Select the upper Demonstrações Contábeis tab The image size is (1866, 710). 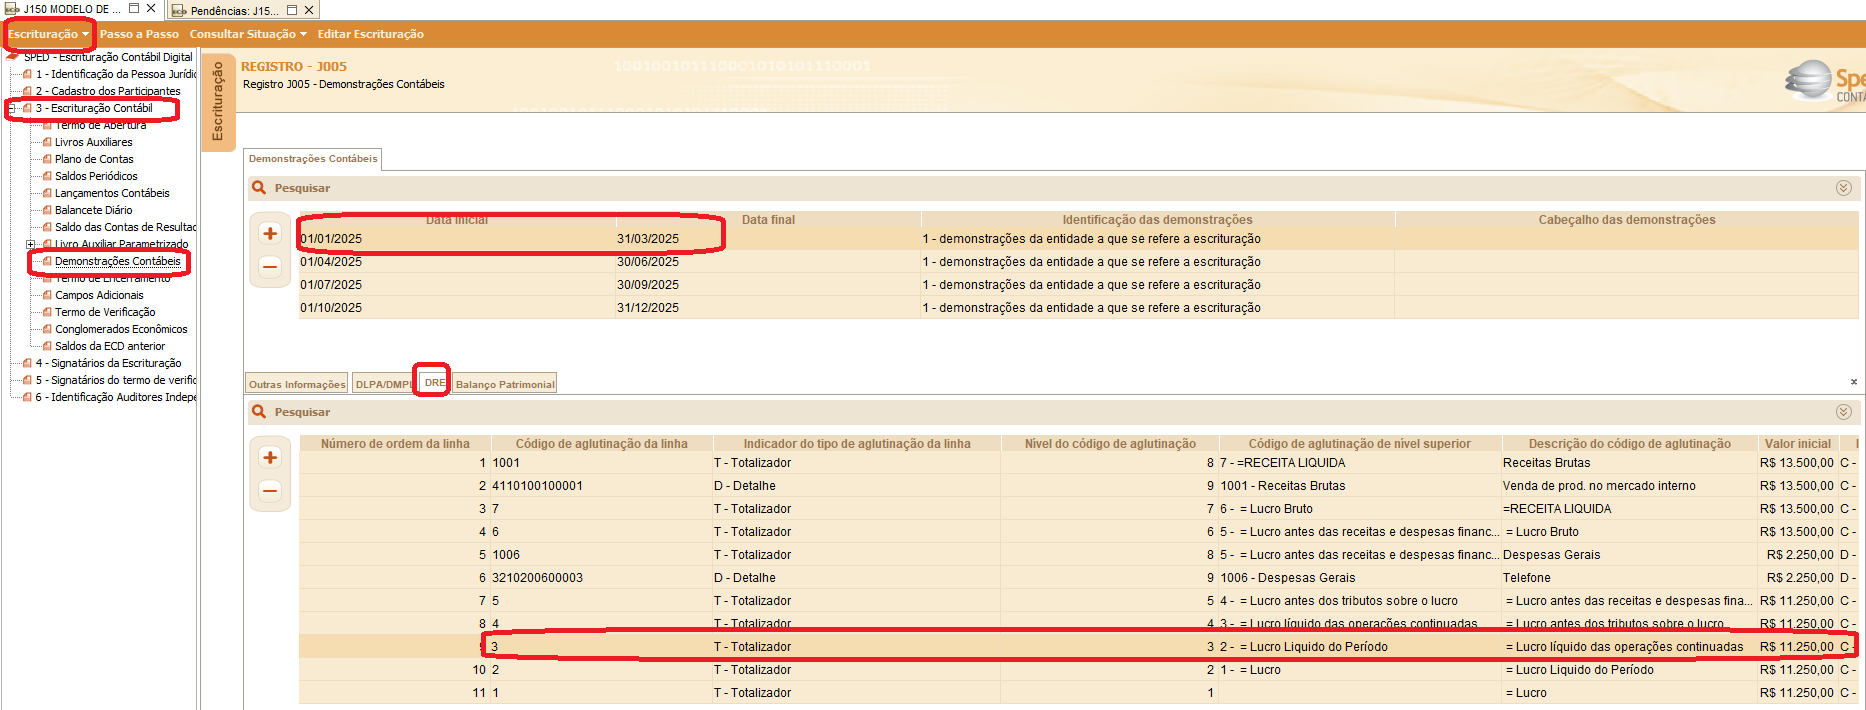tap(313, 159)
